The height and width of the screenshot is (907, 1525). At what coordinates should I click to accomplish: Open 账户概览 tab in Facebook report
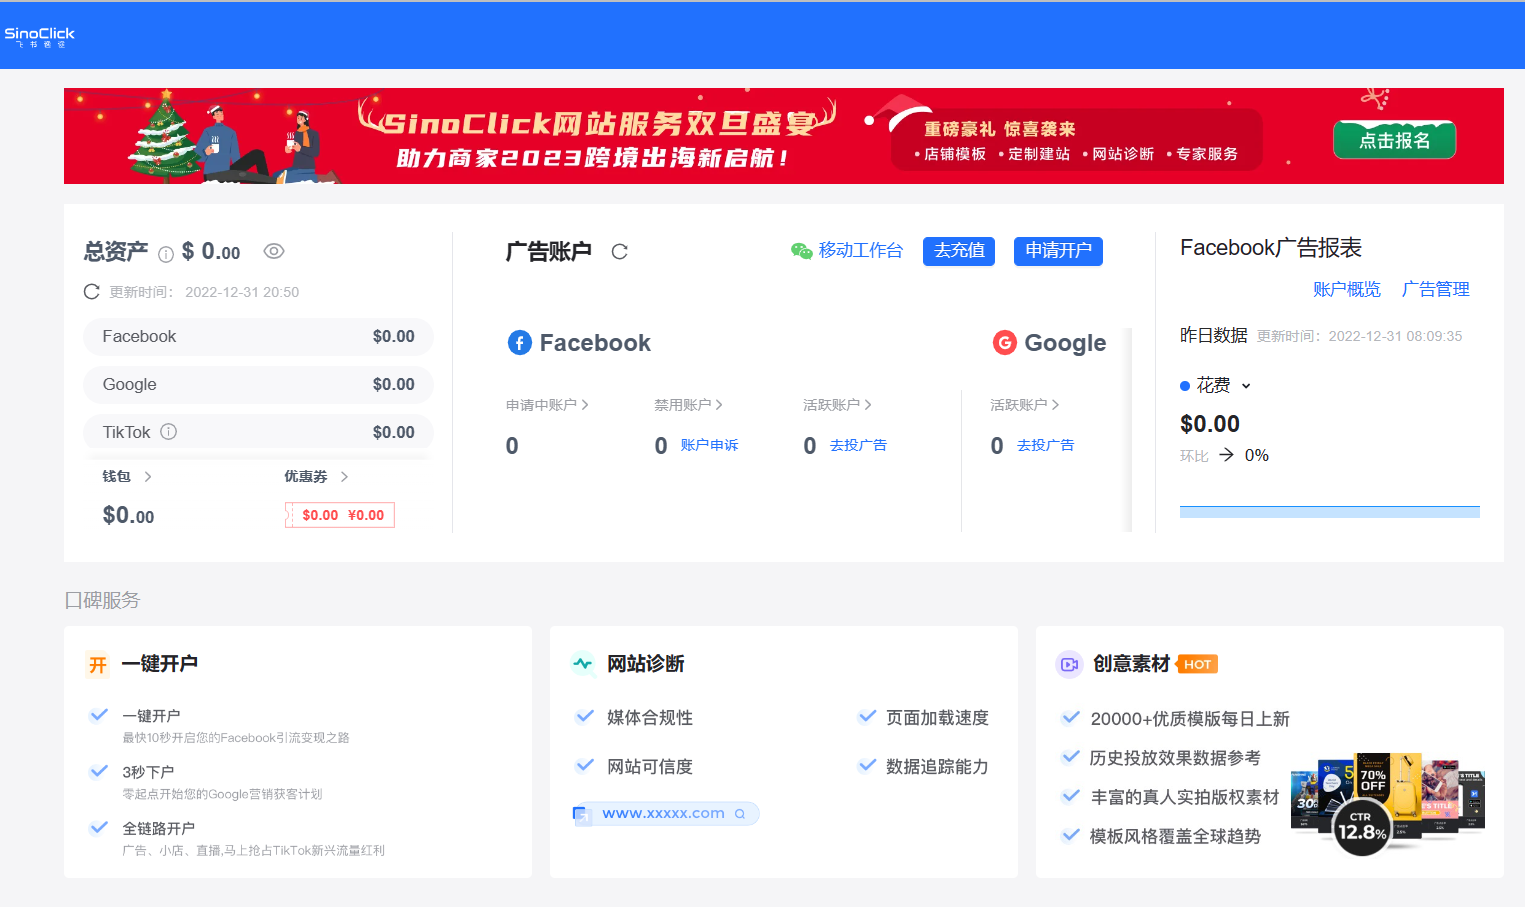(x=1346, y=289)
